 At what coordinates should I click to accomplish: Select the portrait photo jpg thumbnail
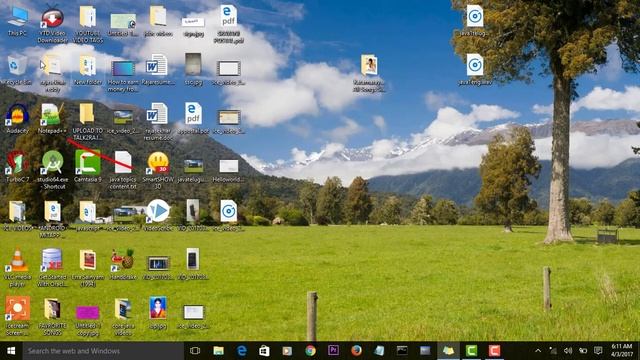[158, 312]
